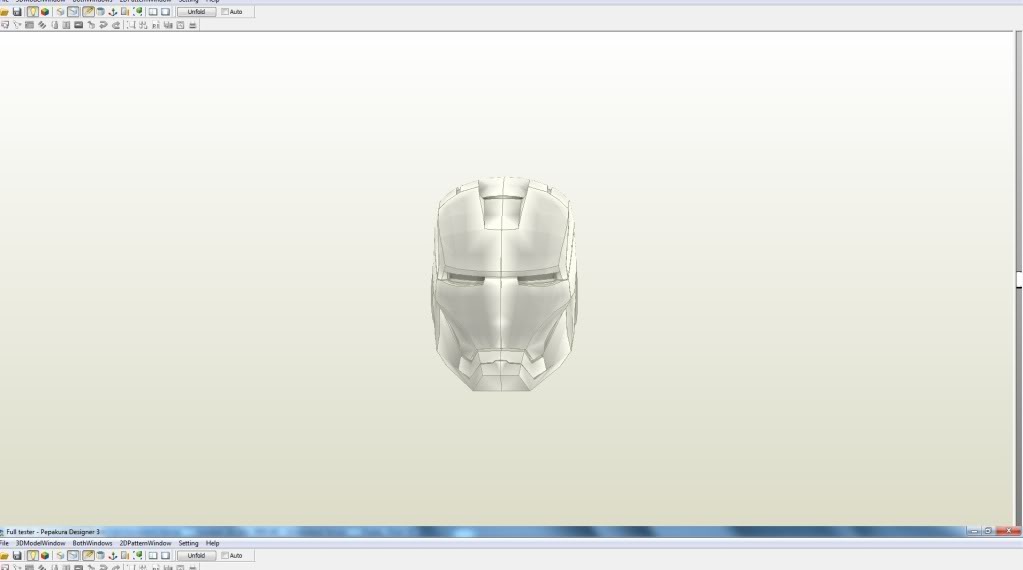The width and height of the screenshot is (1023, 570).
Task: Click the Unfold button in Full tester window
Action: (196, 556)
